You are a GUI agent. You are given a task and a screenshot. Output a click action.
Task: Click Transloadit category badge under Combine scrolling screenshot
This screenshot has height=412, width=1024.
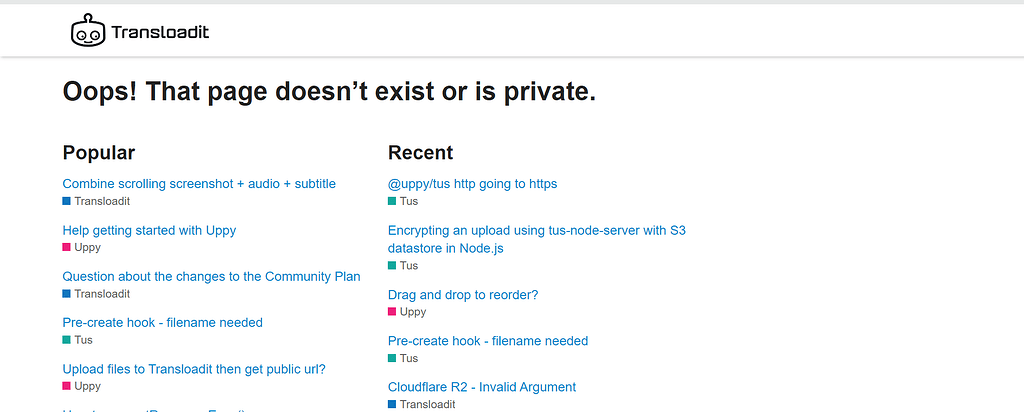(x=96, y=201)
